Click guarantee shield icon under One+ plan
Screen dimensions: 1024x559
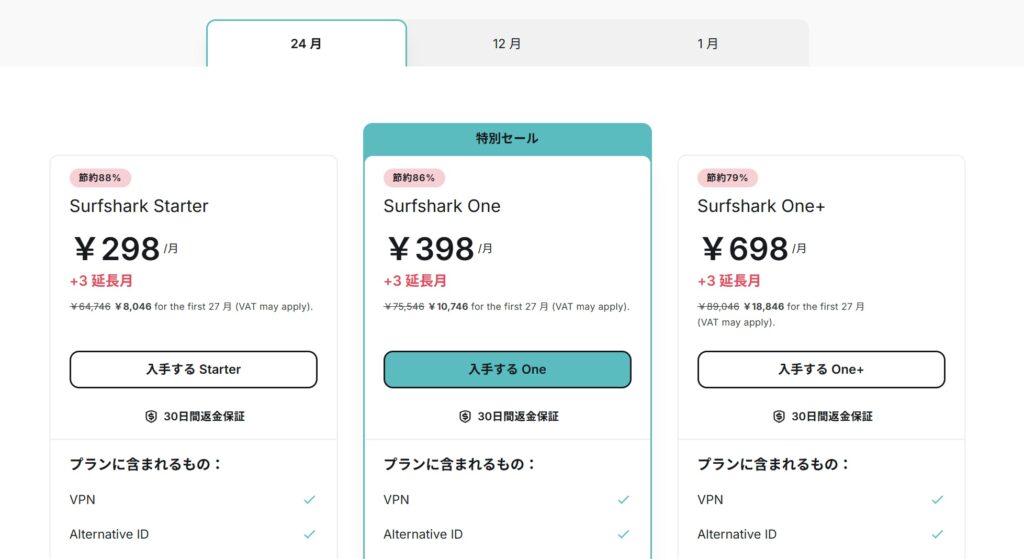779,416
